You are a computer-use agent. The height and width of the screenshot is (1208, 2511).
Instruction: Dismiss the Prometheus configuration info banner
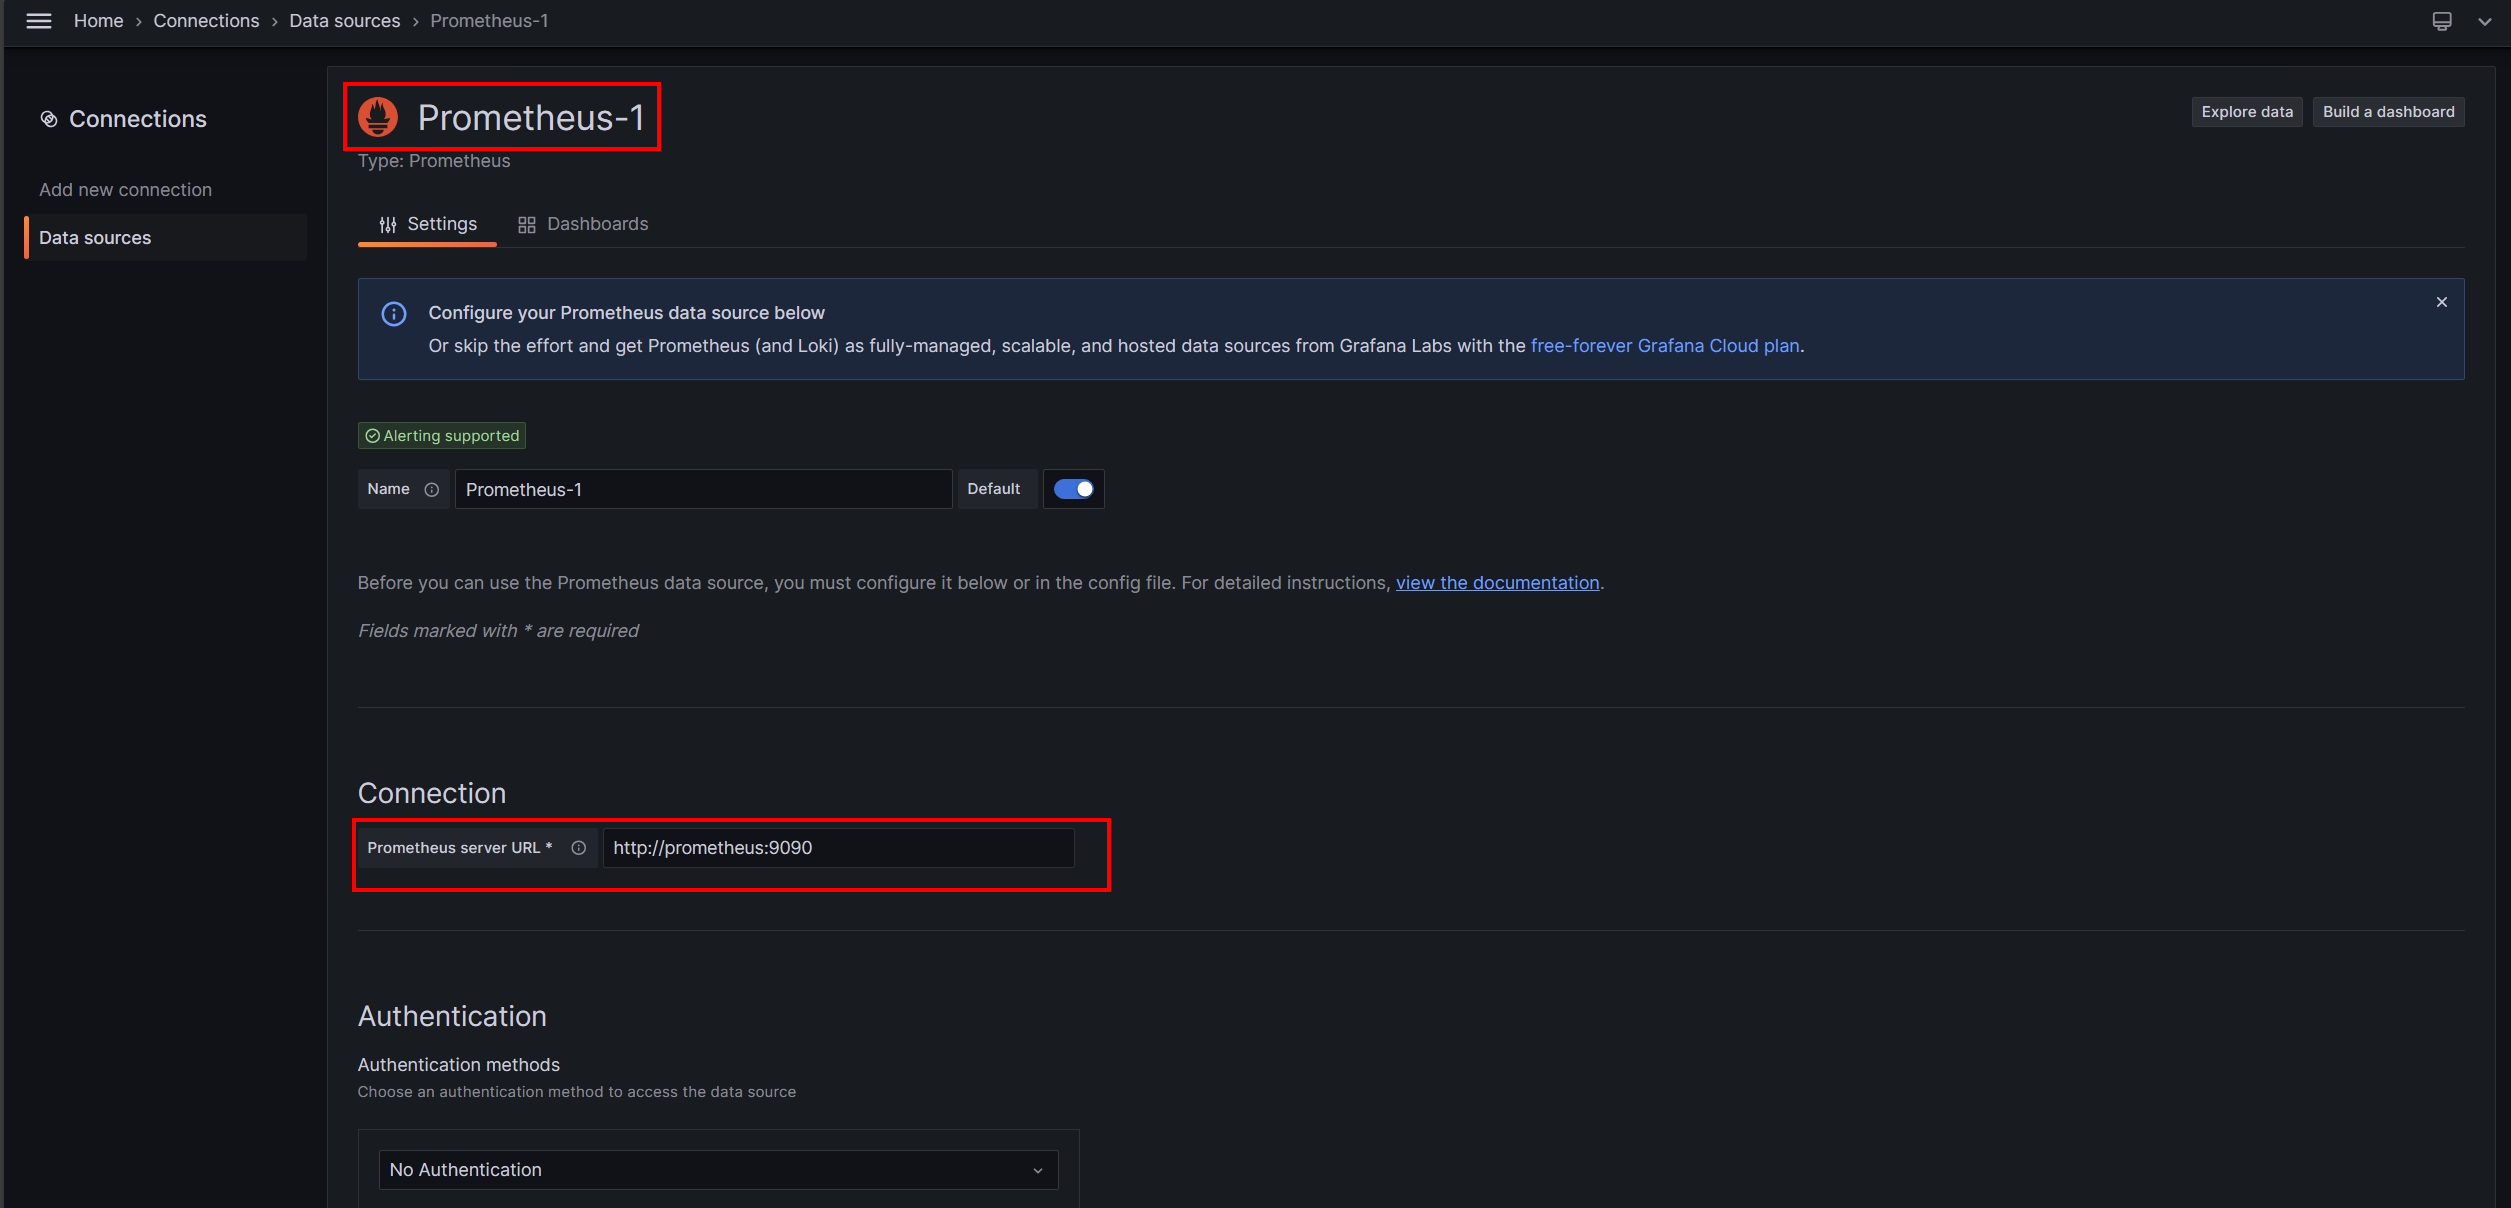(x=2441, y=302)
